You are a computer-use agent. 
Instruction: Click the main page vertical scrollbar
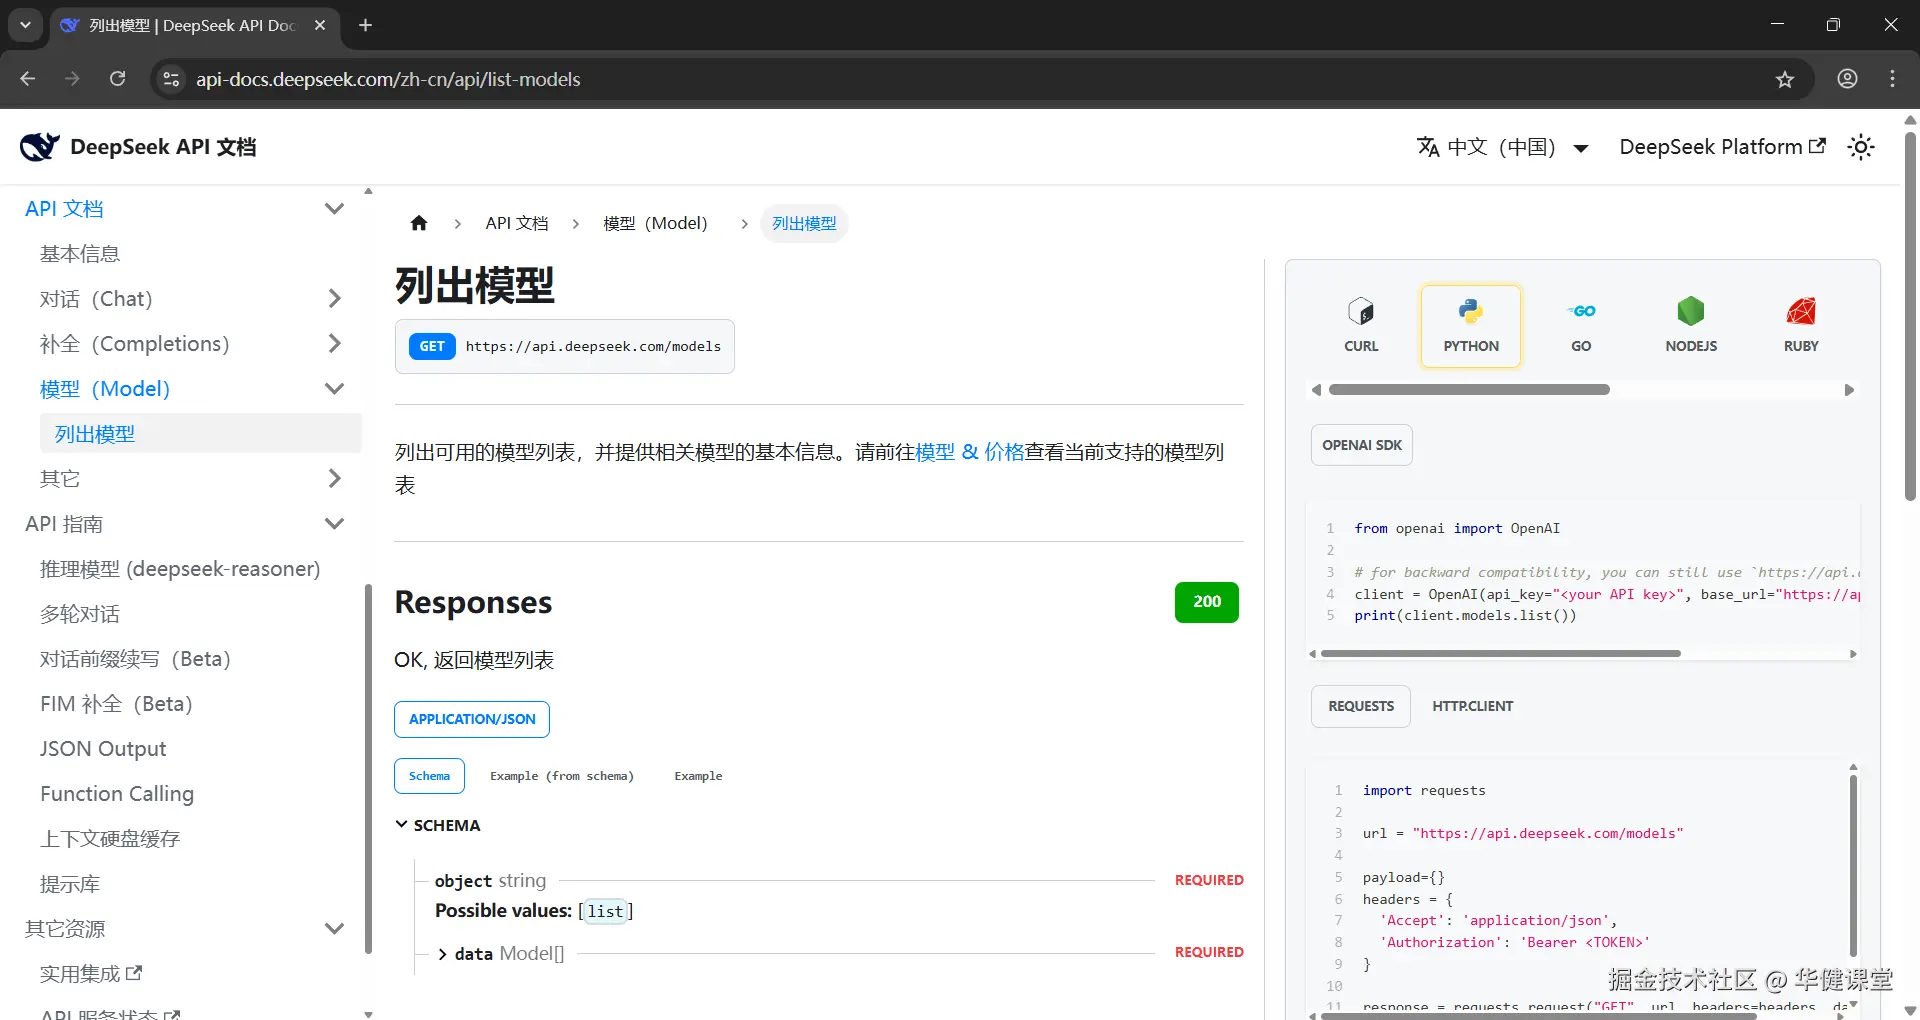tap(1910, 315)
